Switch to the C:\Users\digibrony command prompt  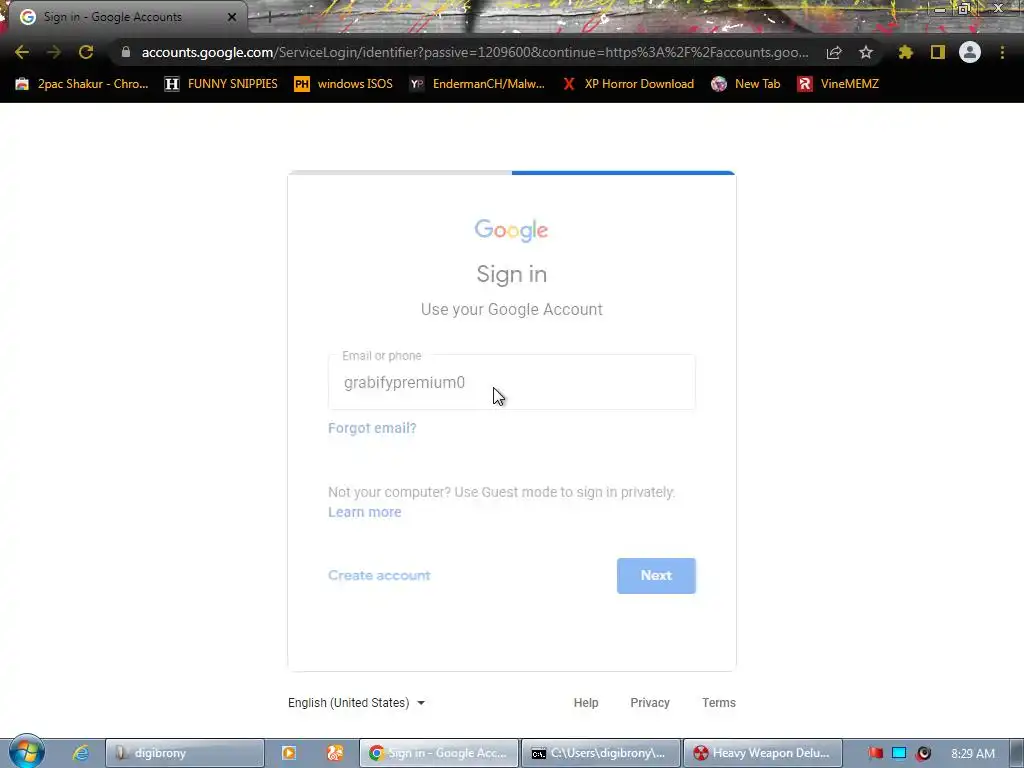(x=601, y=753)
